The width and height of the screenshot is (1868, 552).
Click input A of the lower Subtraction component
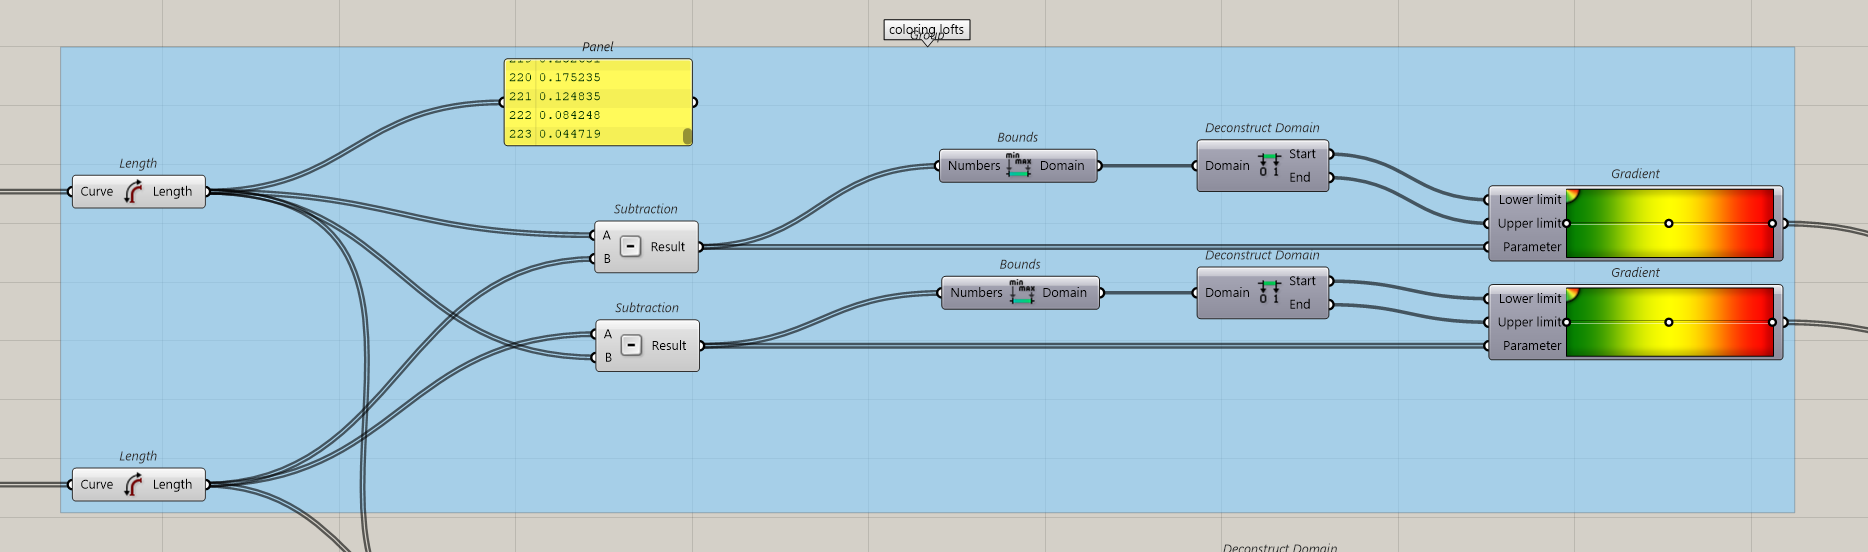tap(607, 334)
